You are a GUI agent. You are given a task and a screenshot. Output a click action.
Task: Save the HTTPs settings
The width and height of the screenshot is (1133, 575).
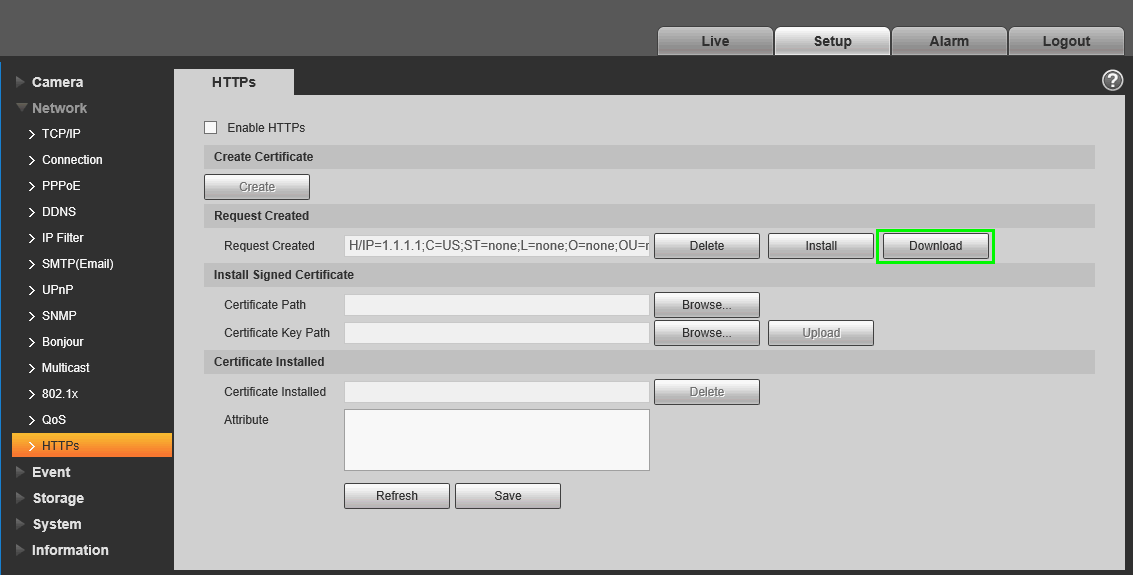508,496
